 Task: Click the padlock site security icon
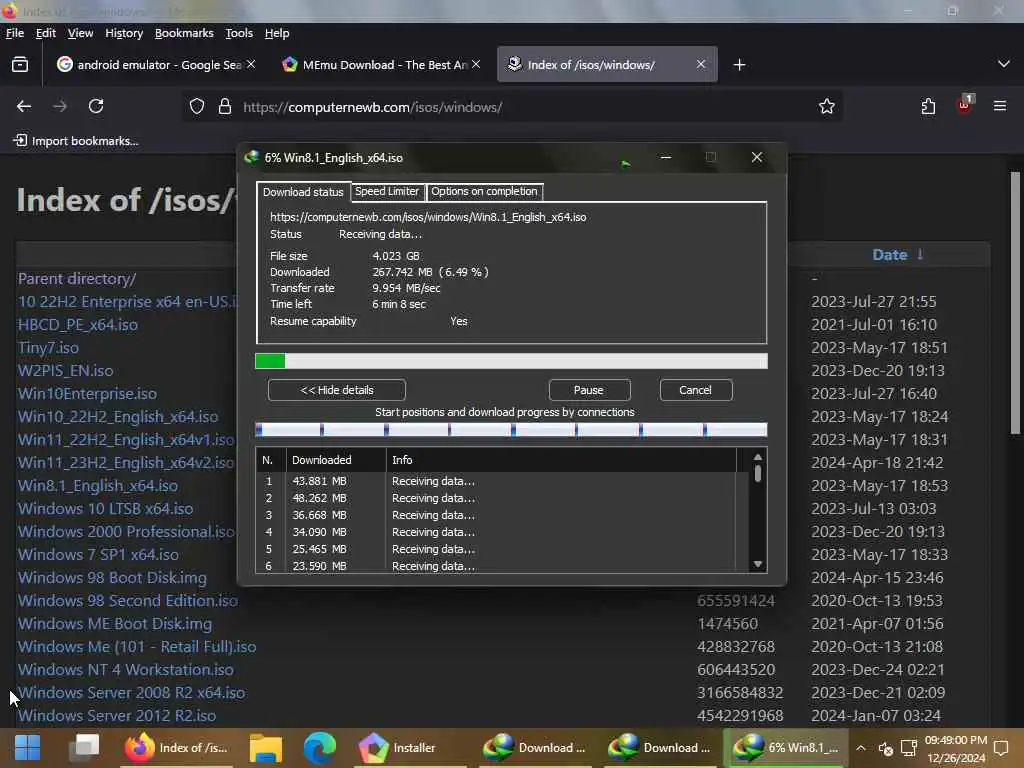[x=225, y=106]
